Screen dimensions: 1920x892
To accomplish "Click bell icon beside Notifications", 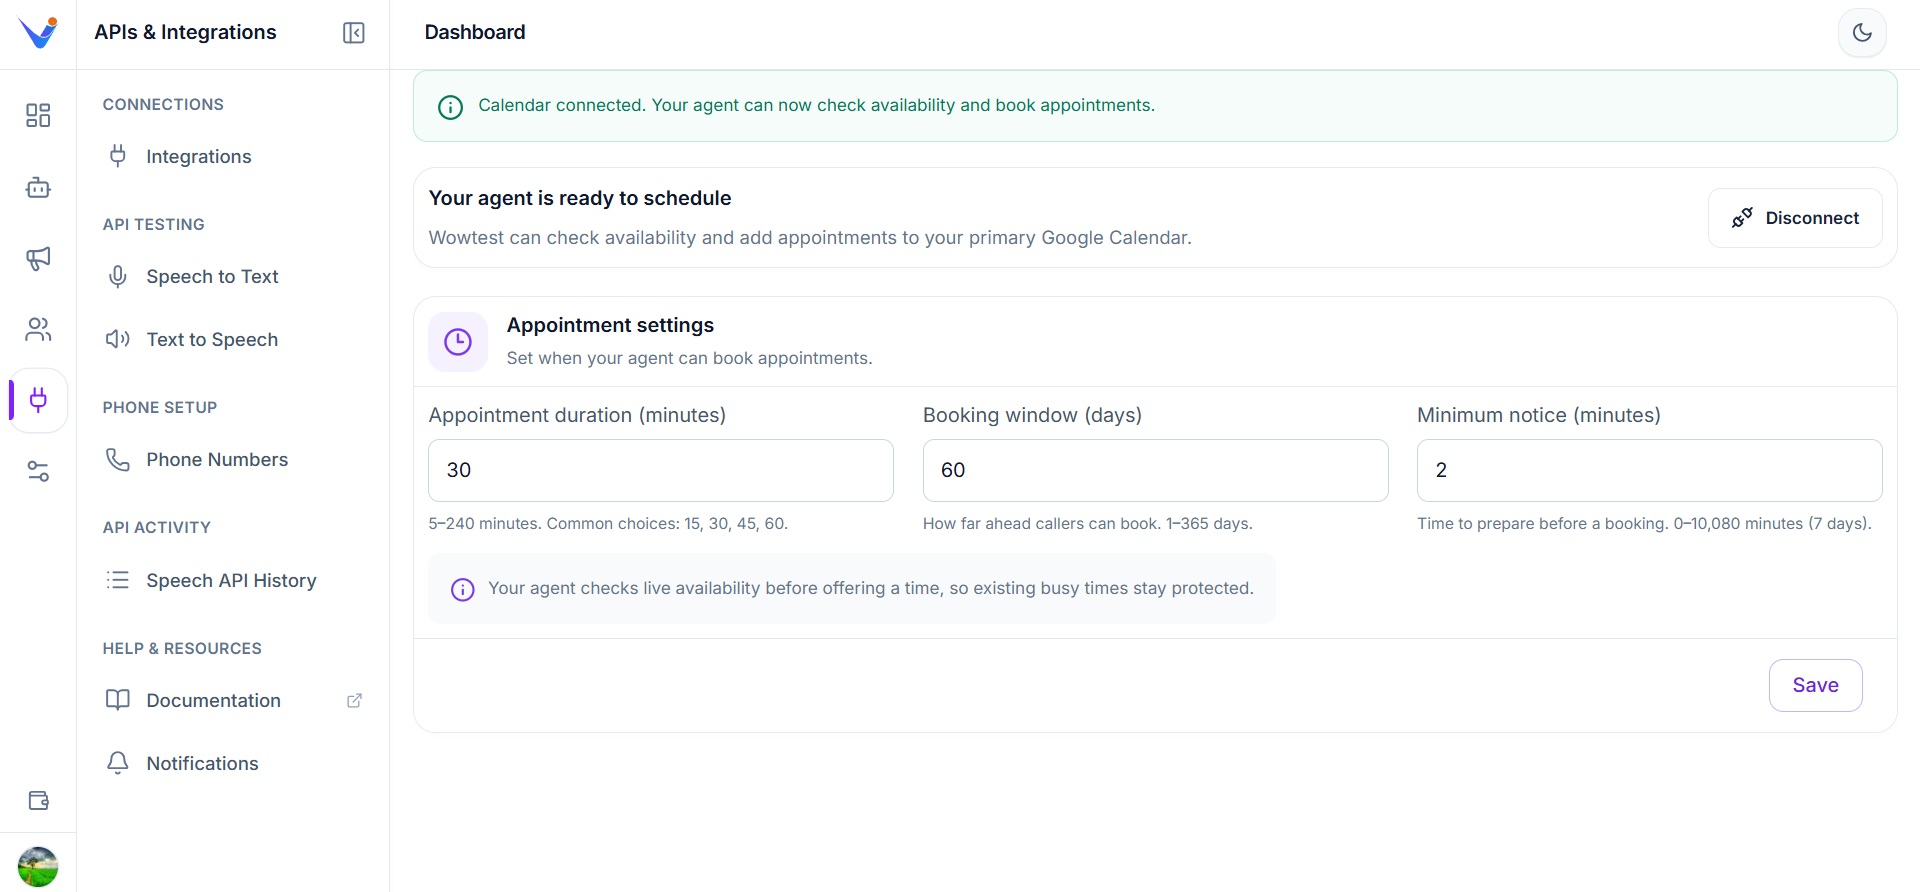I will point(118,763).
